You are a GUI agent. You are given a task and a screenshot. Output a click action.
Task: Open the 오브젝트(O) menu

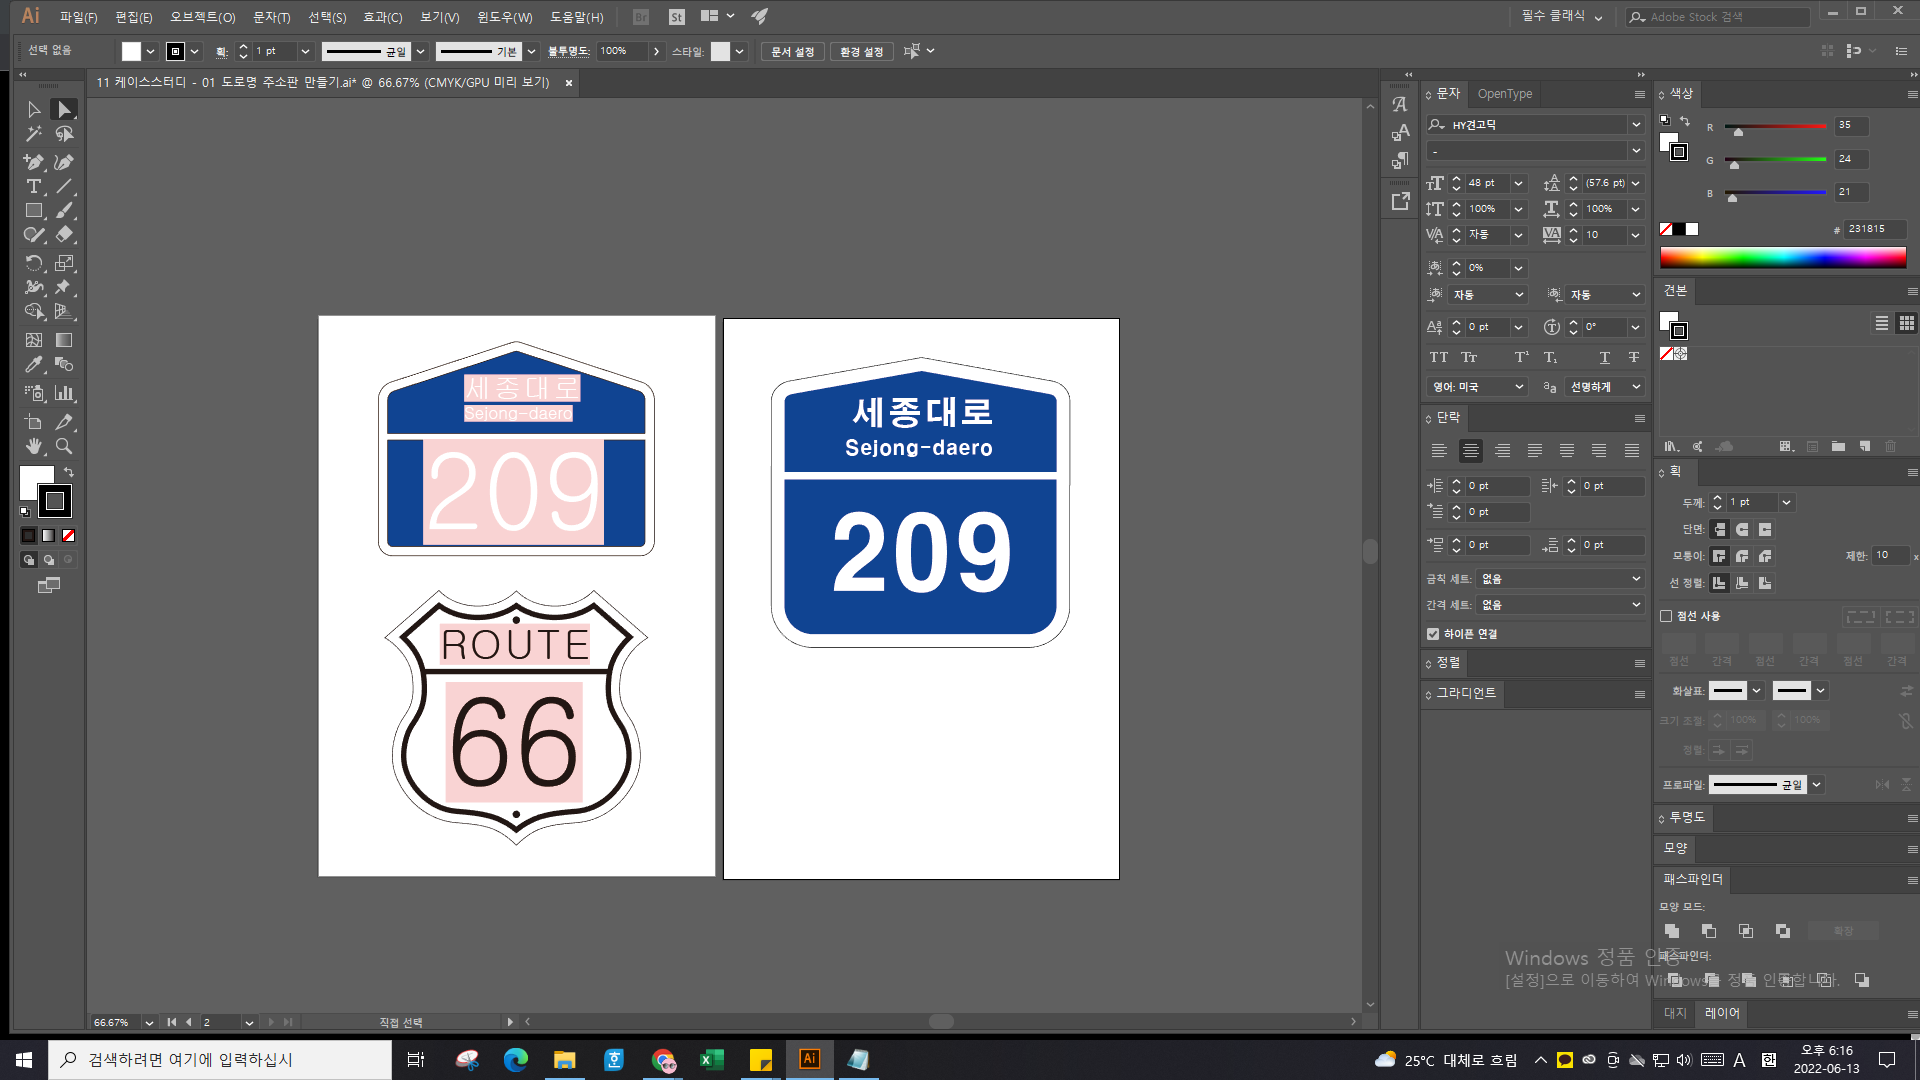(202, 17)
